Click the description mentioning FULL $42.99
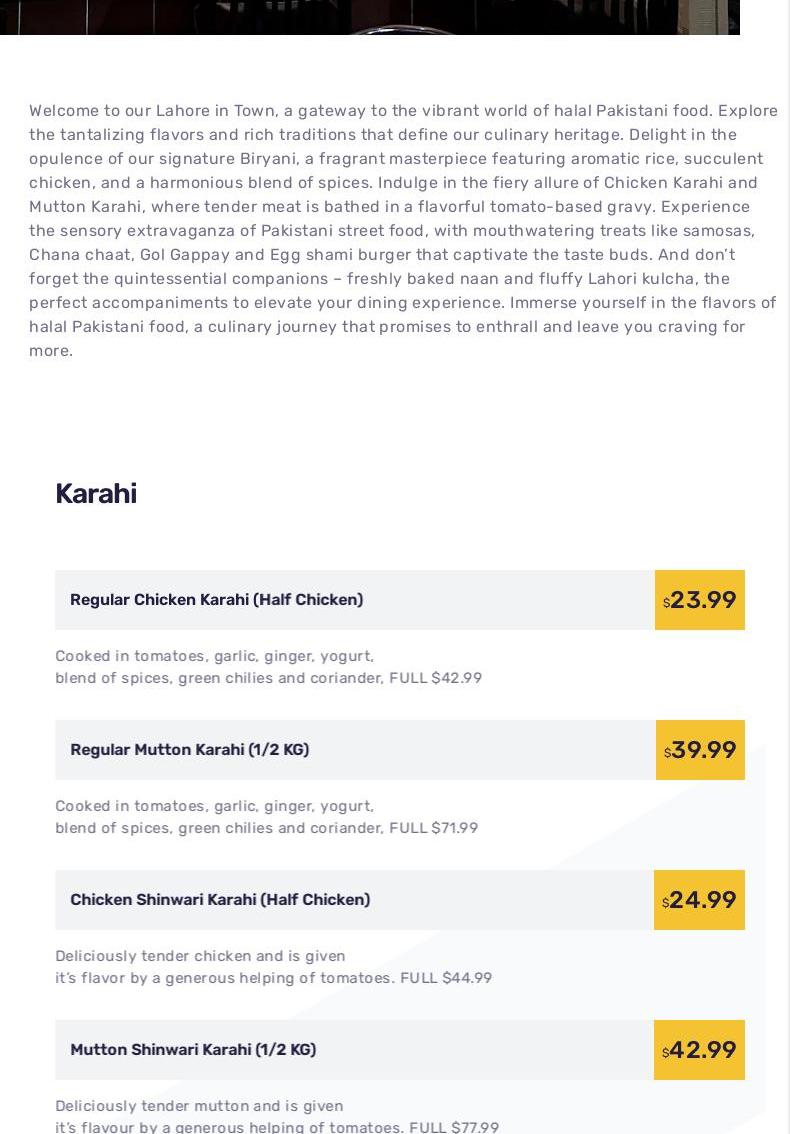The width and height of the screenshot is (790, 1134). coord(268,667)
